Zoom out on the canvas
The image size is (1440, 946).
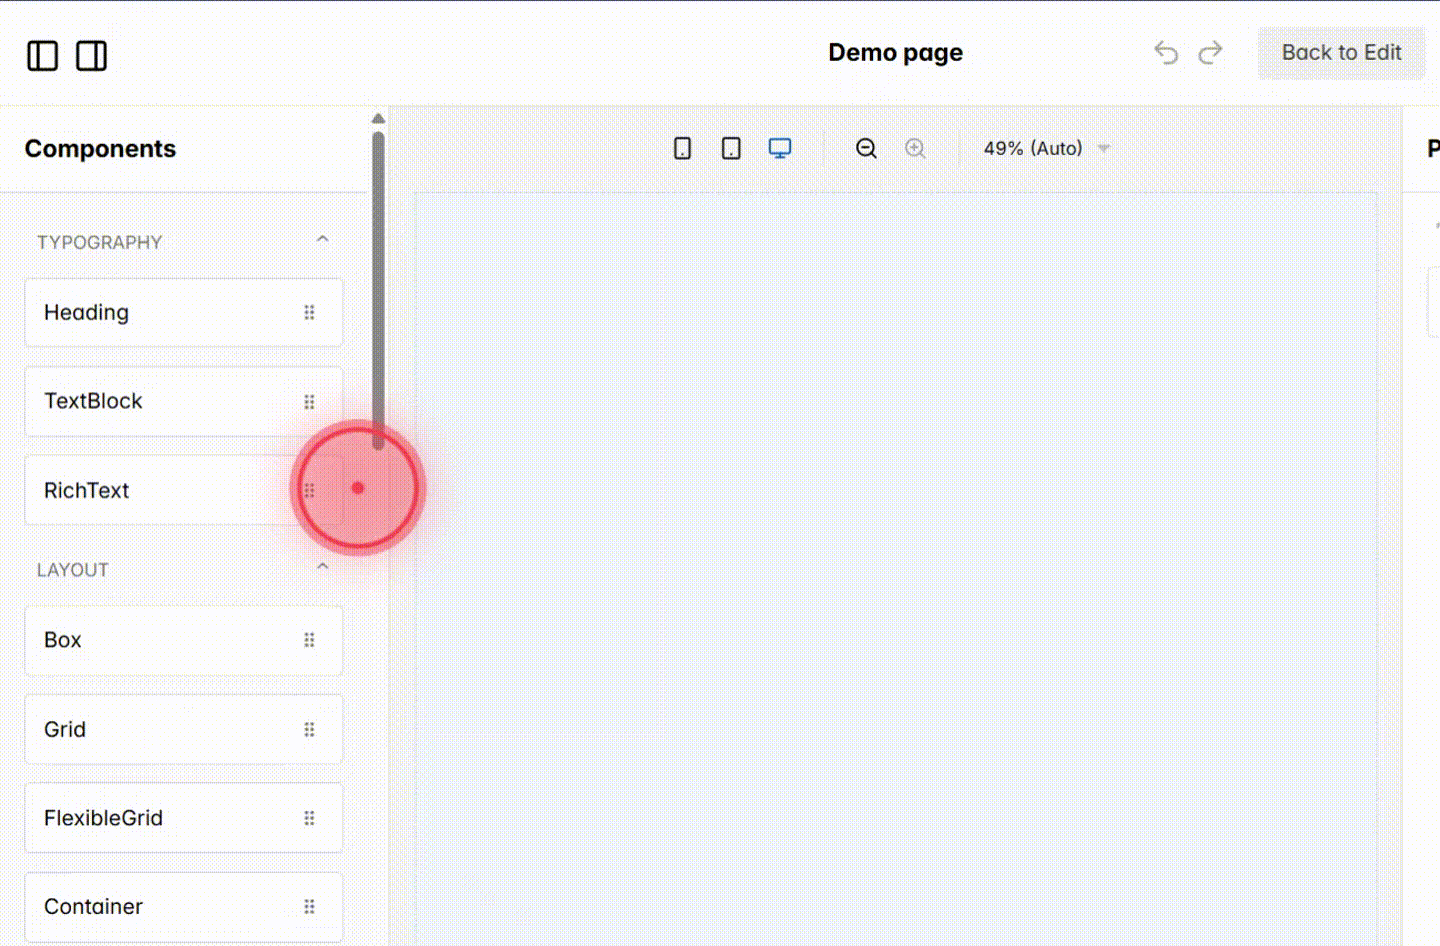(x=866, y=148)
